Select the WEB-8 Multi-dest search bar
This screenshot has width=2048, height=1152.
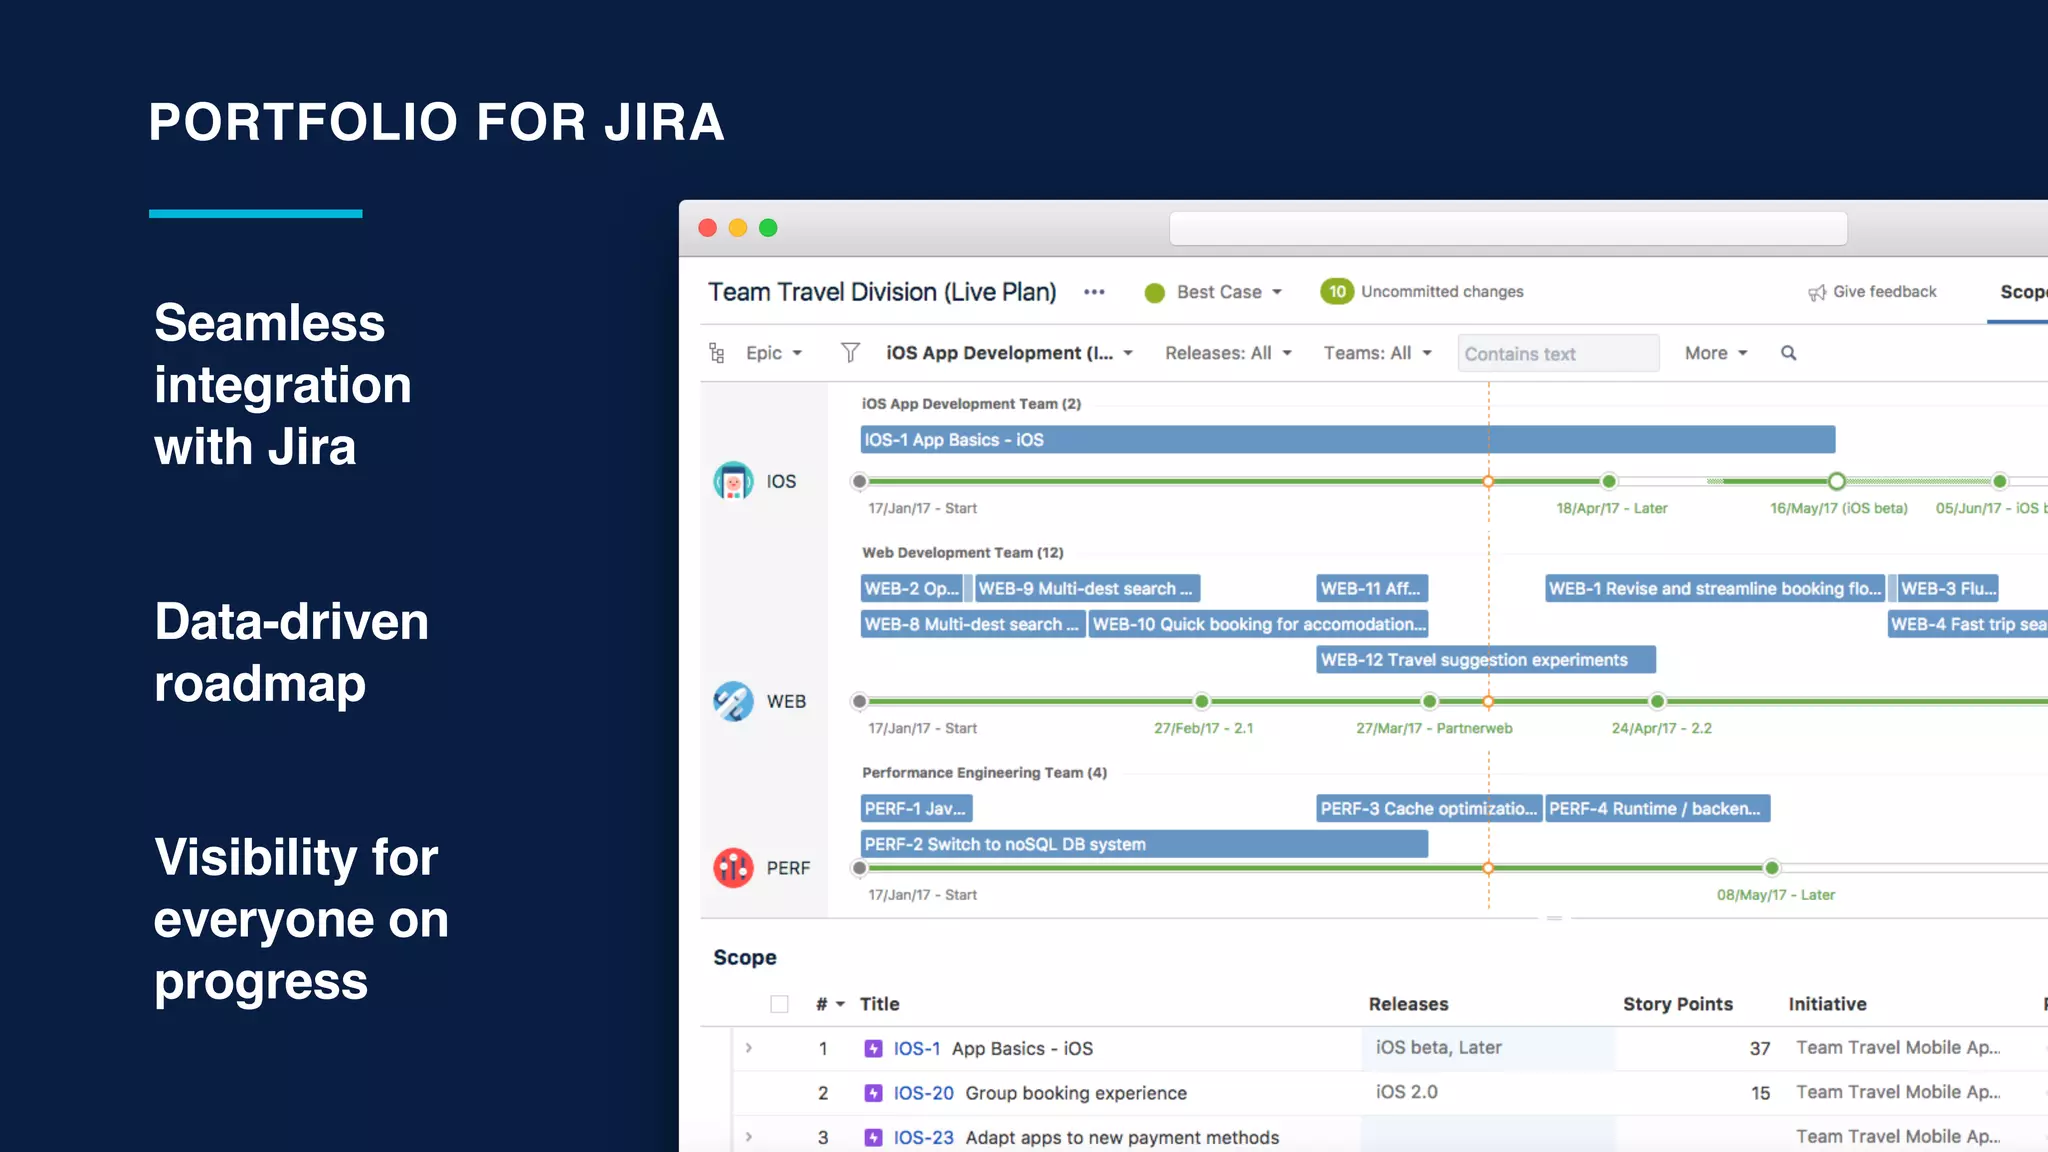coord(972,624)
